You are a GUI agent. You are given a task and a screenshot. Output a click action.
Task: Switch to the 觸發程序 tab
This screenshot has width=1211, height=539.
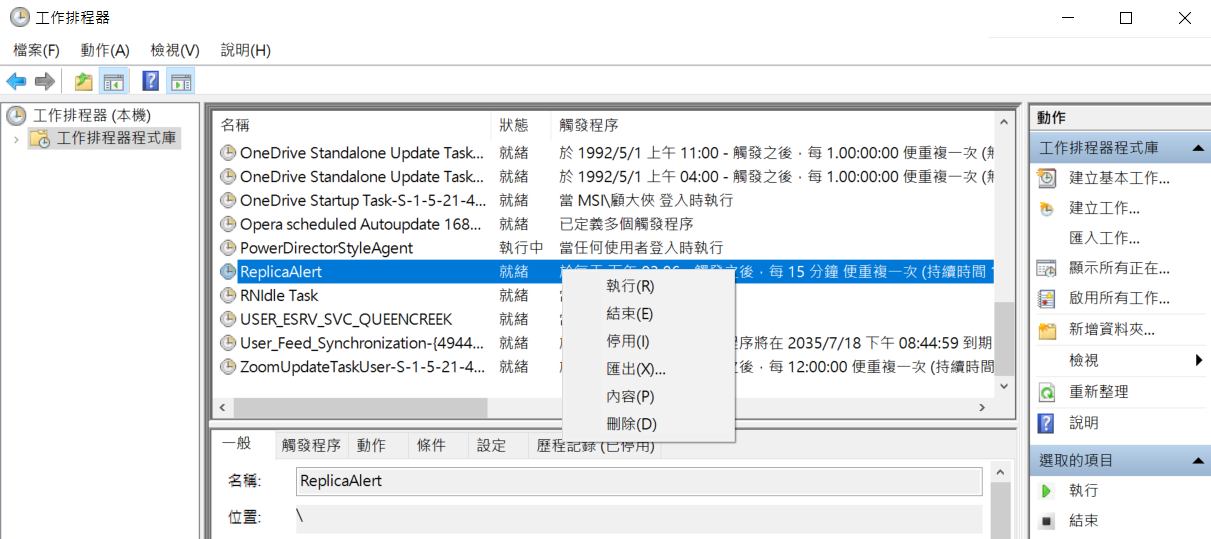(311, 446)
